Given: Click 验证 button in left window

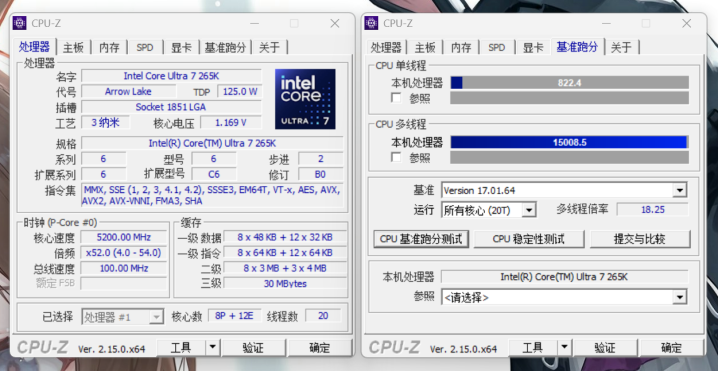Looking at the screenshot, I should tap(253, 348).
